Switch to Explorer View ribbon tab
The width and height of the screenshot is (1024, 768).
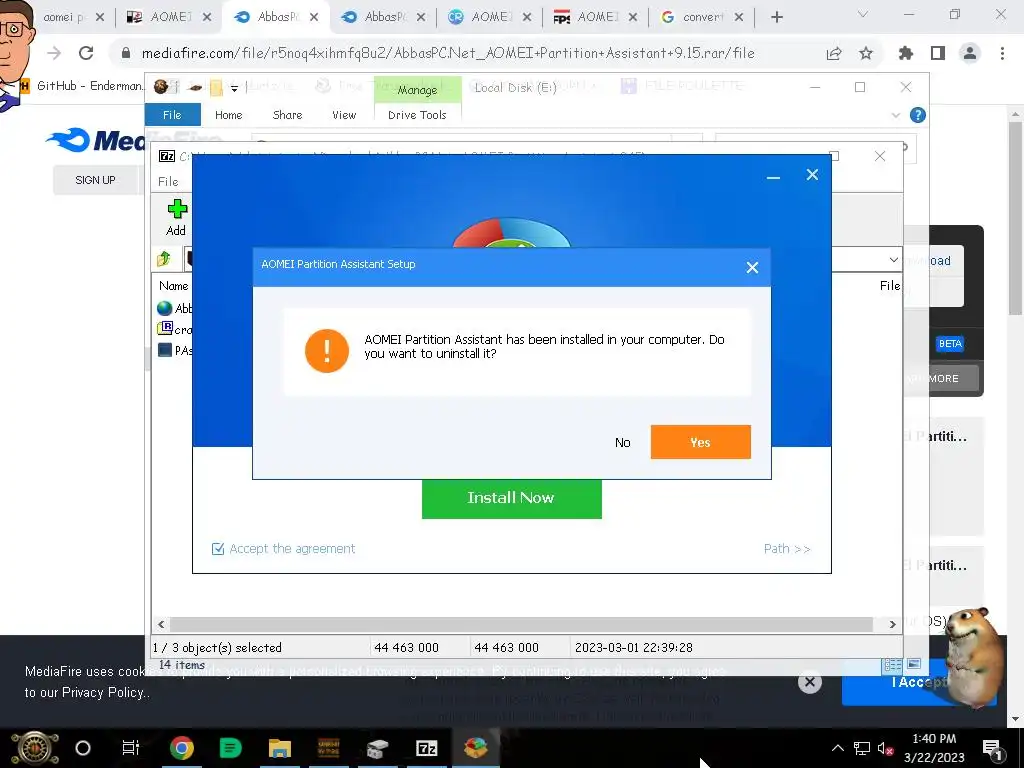344,115
